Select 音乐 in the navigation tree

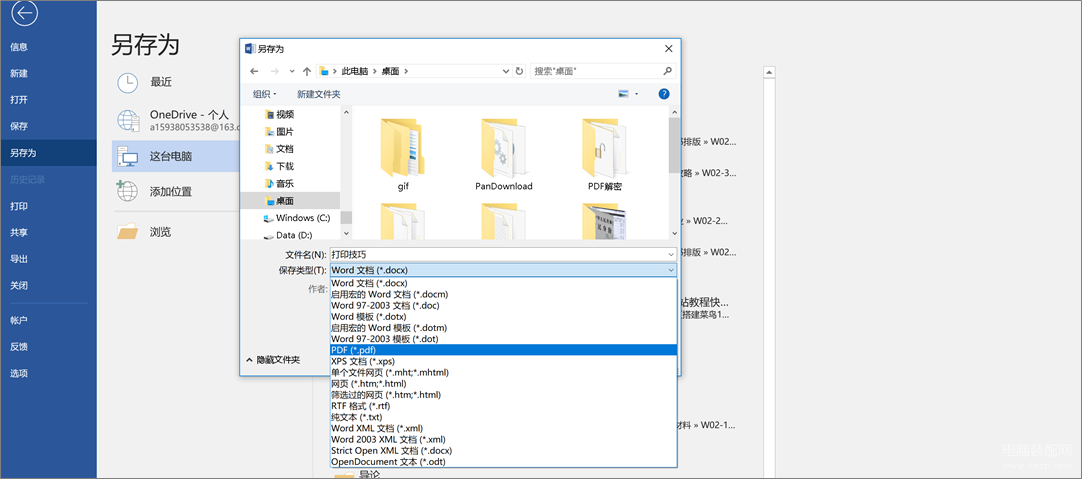pos(285,184)
